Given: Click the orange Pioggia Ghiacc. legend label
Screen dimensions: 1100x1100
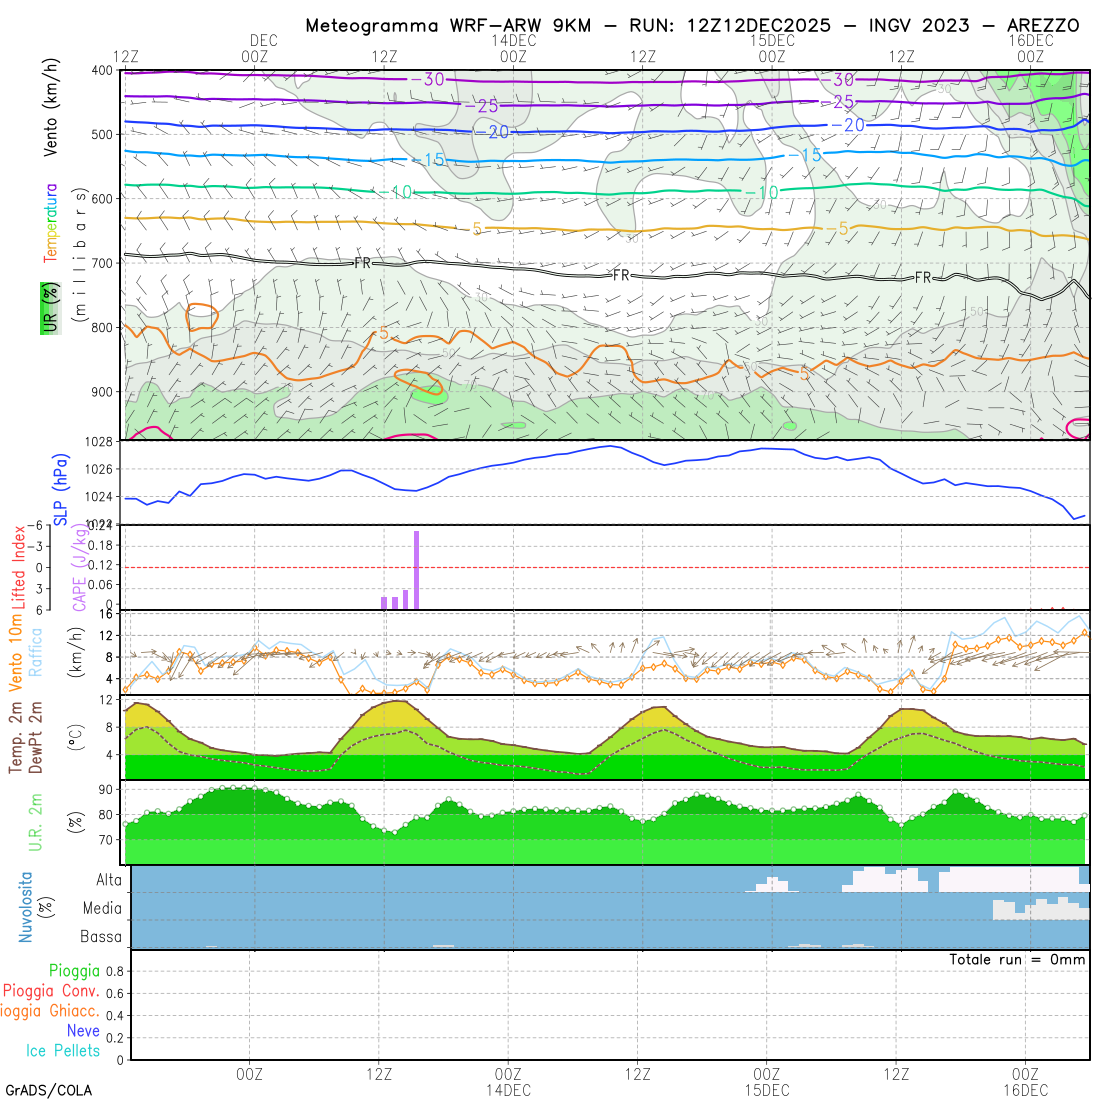Looking at the screenshot, I should (50, 1010).
